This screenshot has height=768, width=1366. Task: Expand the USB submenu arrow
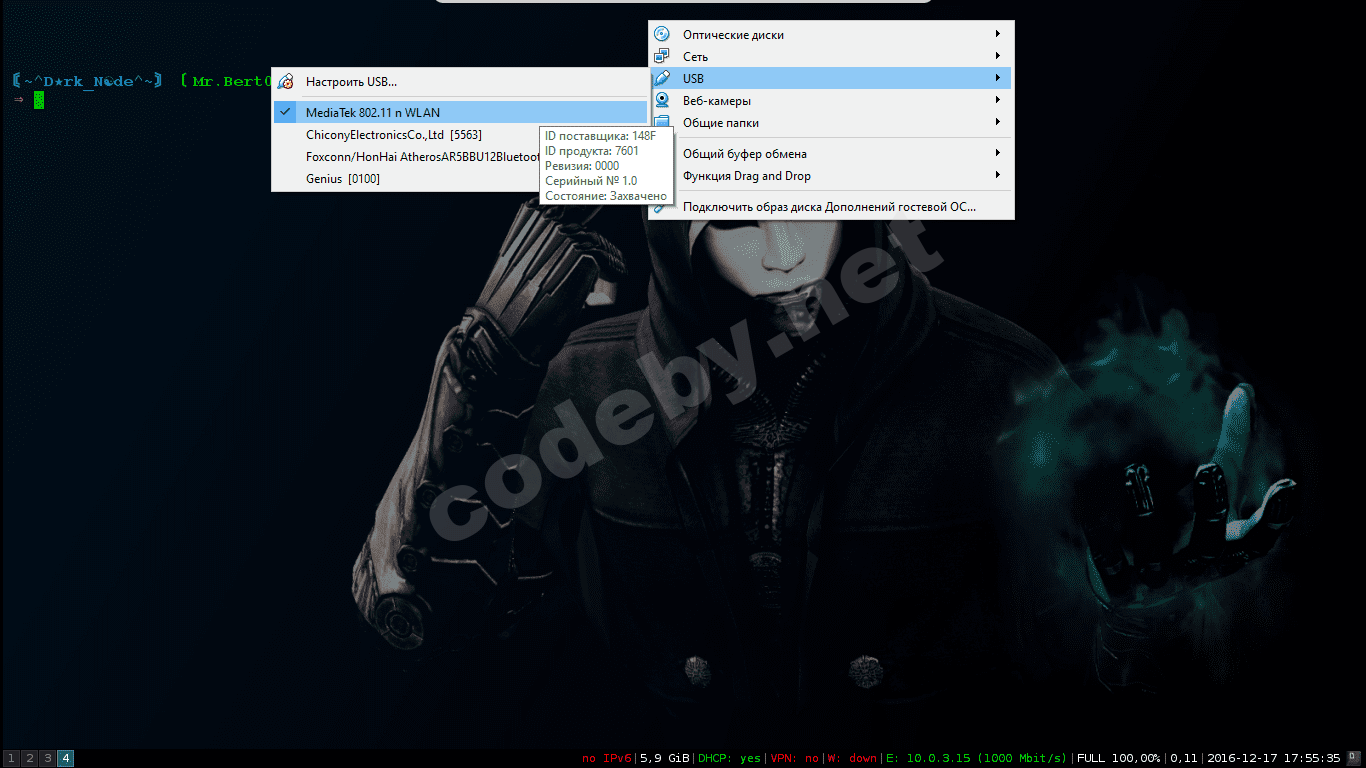pyautogui.click(x=998, y=78)
